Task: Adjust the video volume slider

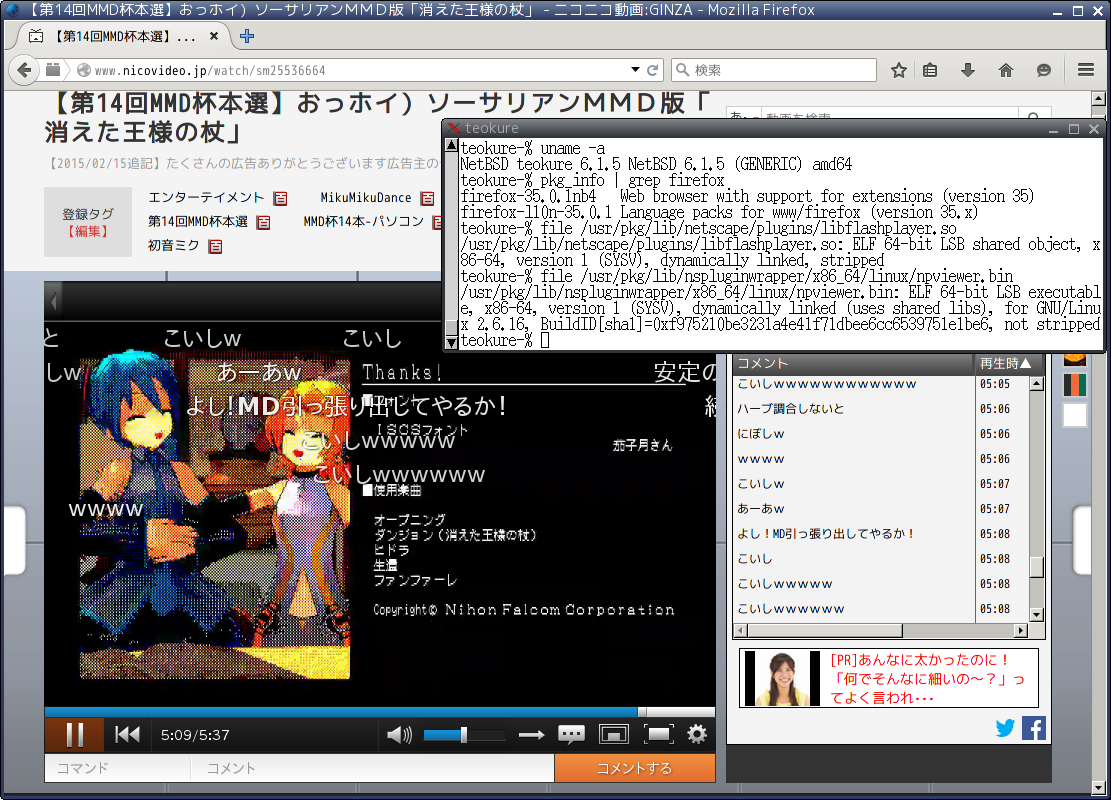Action: (x=464, y=736)
